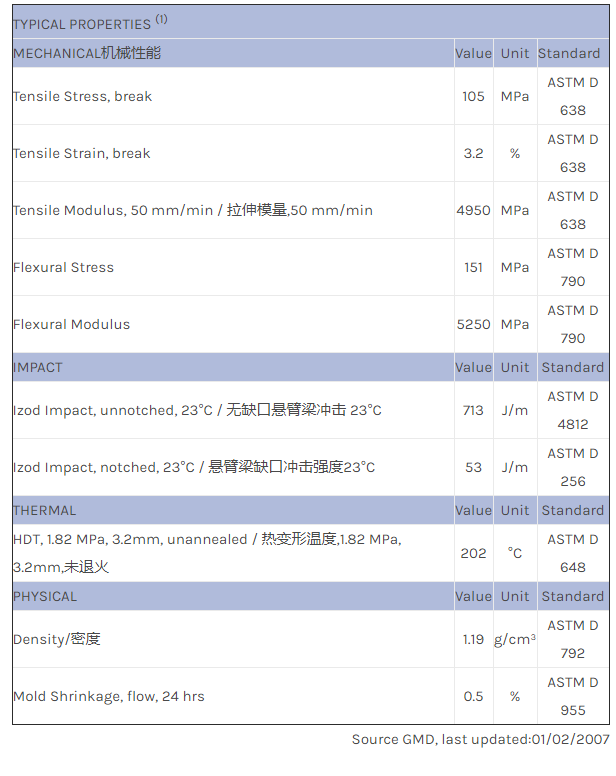Click the THERMAL section header
Viewport: 616px width, 776px height.
[x=45, y=510]
